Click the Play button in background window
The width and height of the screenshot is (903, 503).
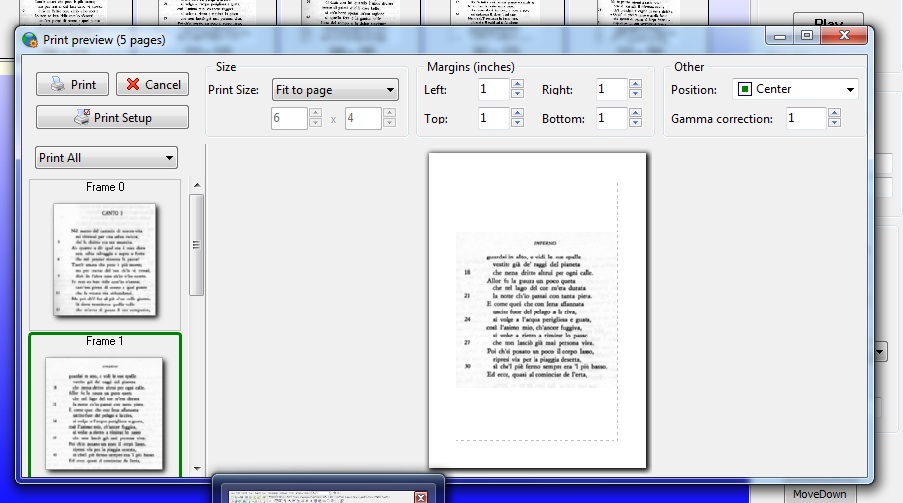[829, 21]
